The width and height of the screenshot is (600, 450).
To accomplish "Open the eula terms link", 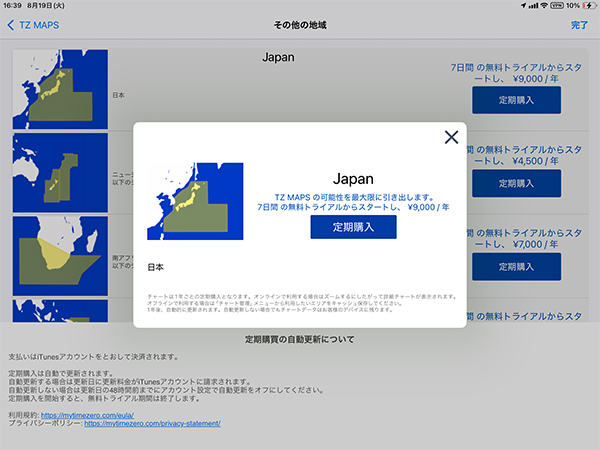I will 87,415.
